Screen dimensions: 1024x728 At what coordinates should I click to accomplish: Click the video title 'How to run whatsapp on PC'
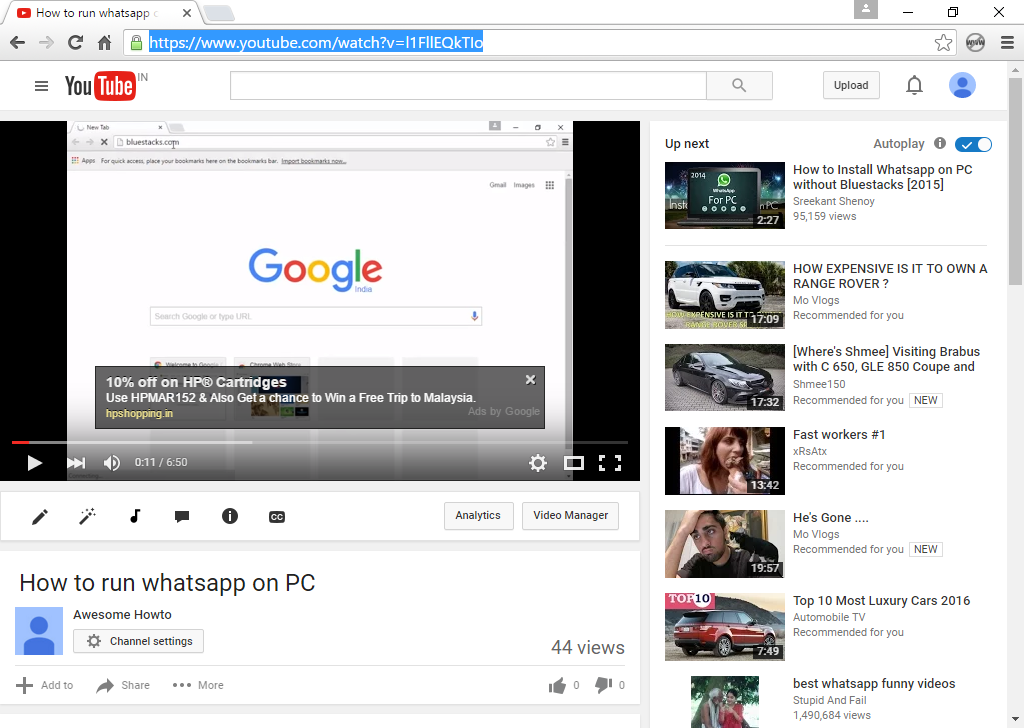(x=167, y=582)
